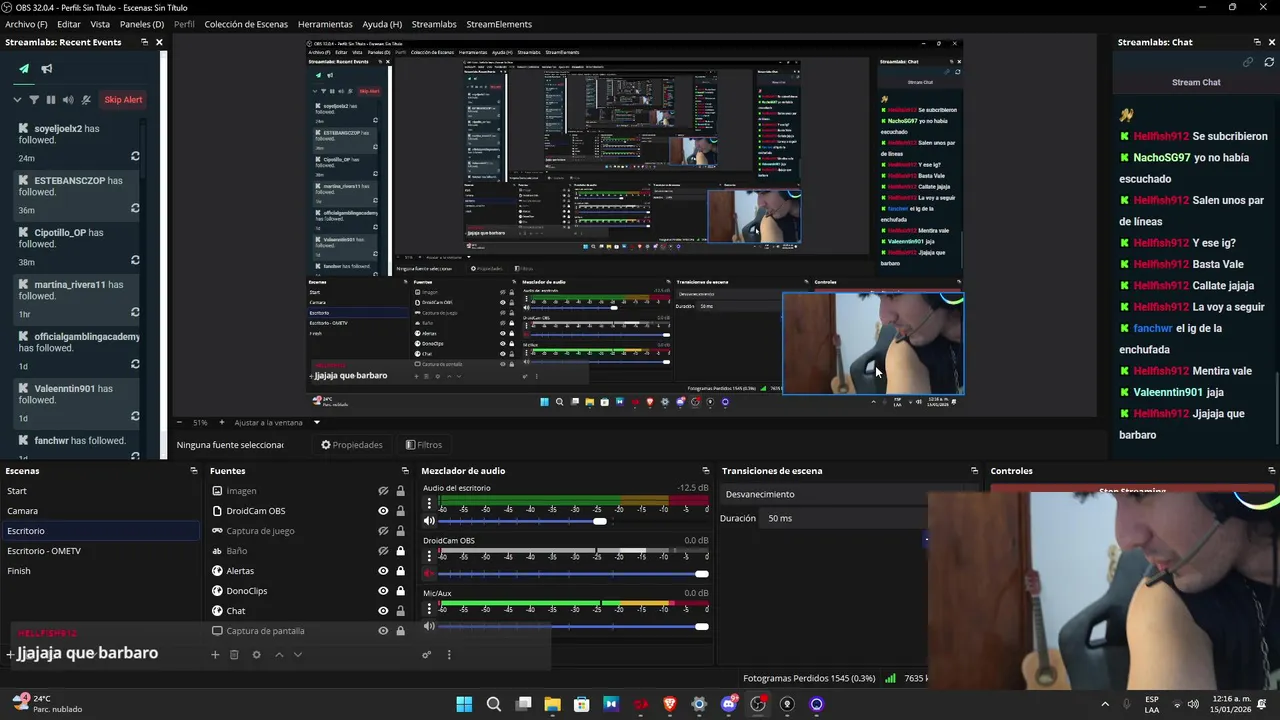1280x720 pixels.
Task: Select the Camara scene
Action: click(x=100, y=511)
